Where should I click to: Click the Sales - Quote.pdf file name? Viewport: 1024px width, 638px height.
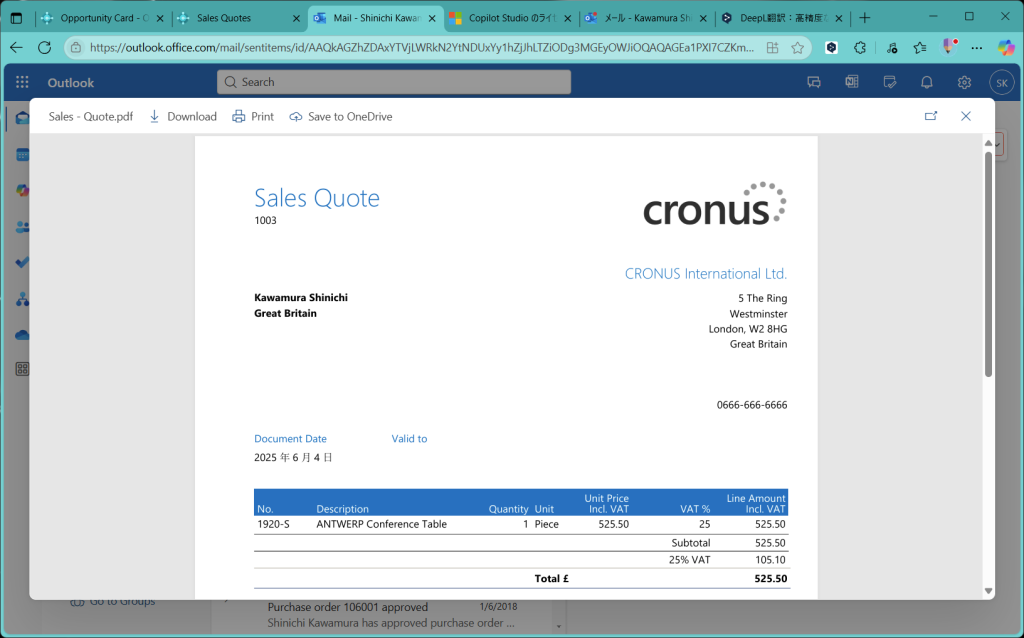tap(91, 116)
